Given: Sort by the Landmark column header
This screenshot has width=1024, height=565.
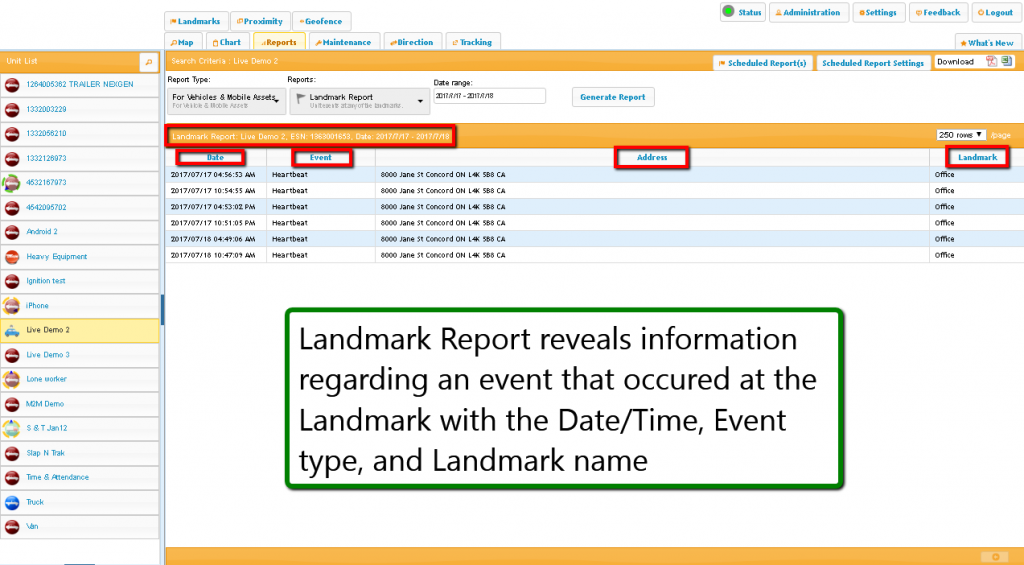Looking at the screenshot, I should coord(977,157).
